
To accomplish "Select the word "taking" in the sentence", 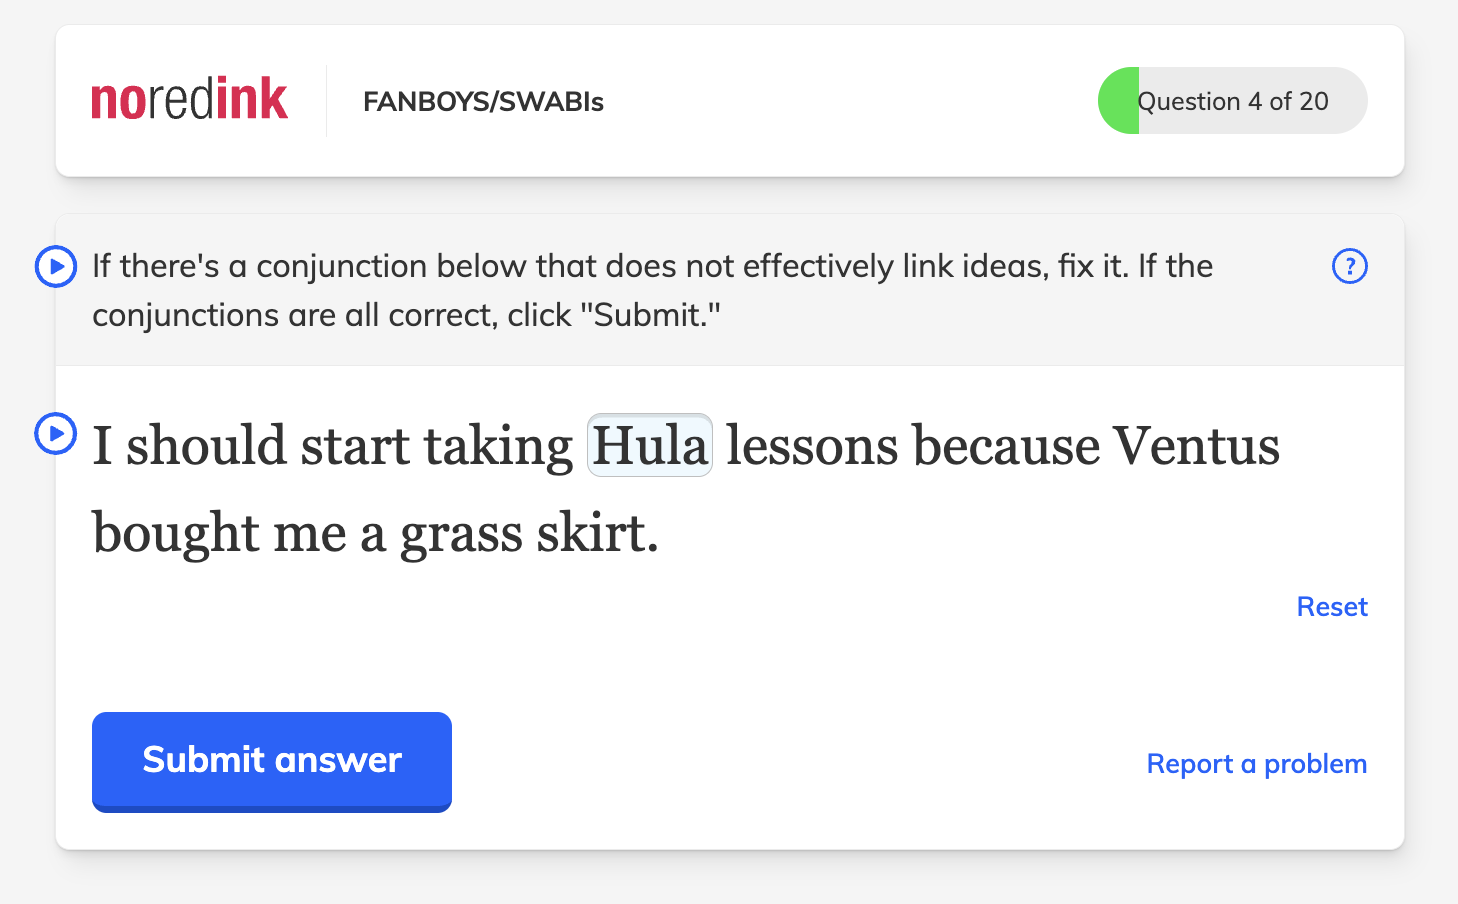I will [x=498, y=445].
